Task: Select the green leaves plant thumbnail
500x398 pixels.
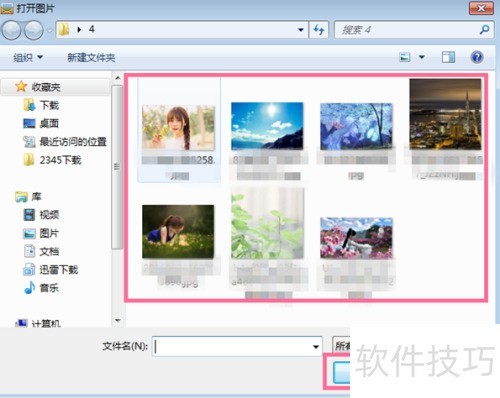Action: [x=267, y=223]
